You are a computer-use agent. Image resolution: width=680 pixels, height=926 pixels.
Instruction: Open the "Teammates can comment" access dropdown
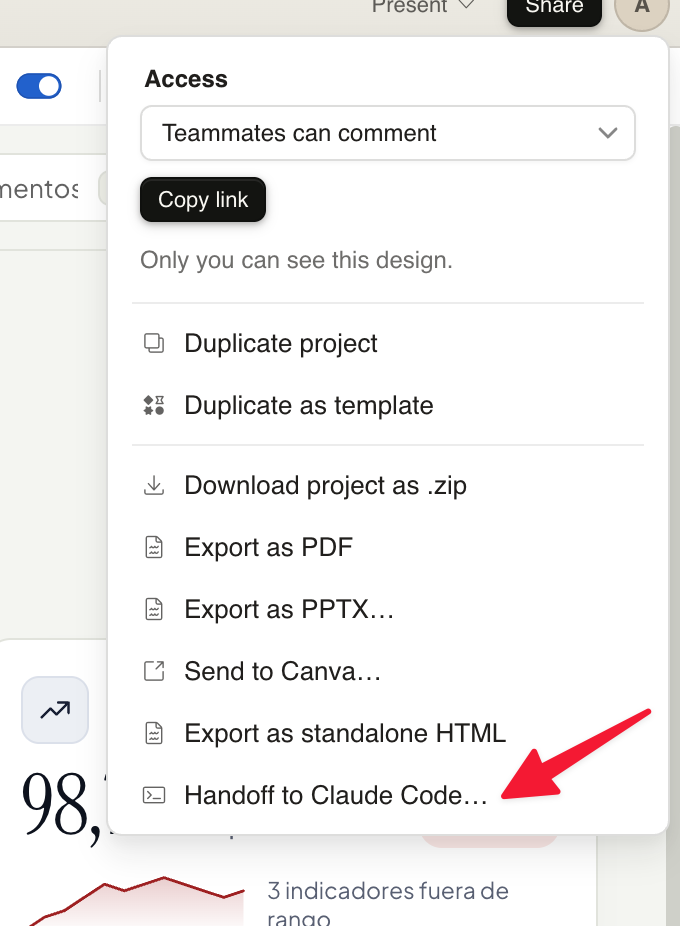pyautogui.click(x=388, y=133)
